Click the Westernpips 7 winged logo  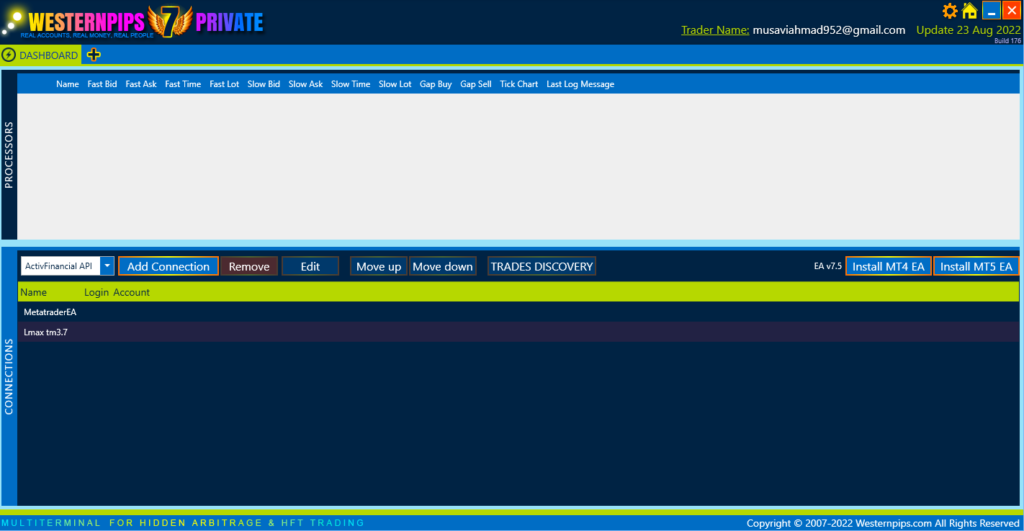click(170, 21)
